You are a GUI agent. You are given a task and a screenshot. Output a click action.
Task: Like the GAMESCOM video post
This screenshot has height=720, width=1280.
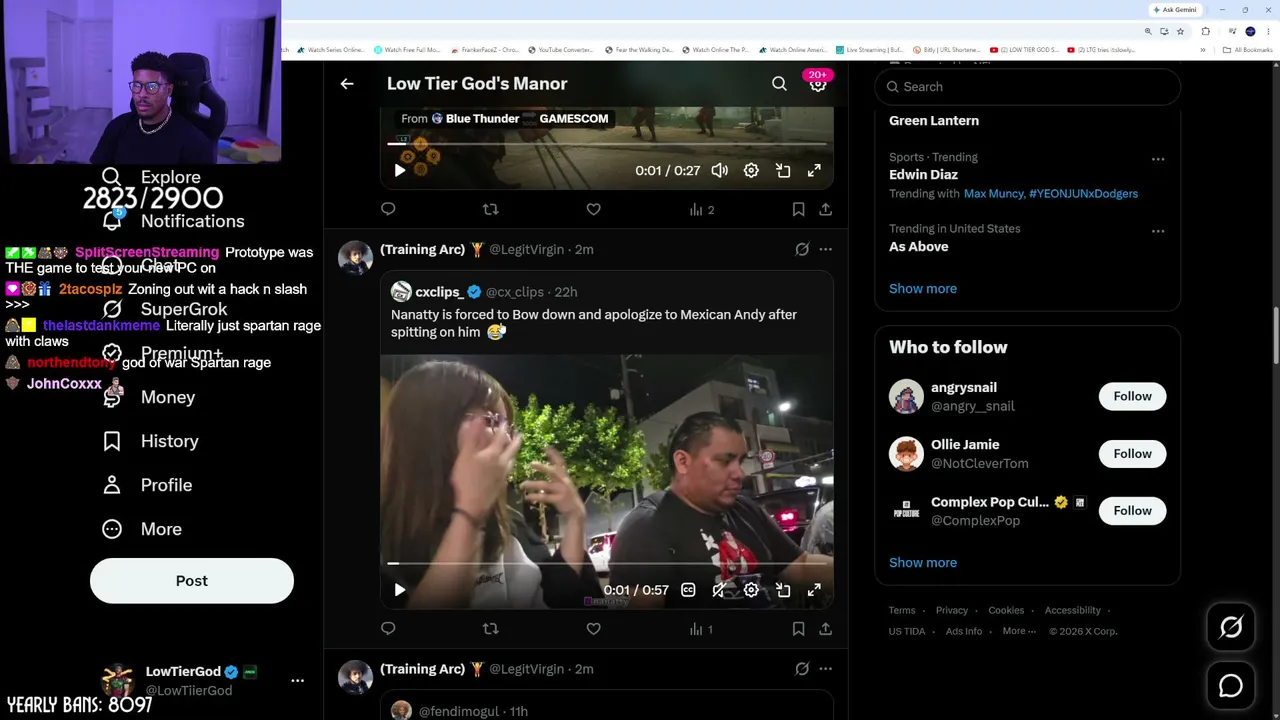(593, 209)
